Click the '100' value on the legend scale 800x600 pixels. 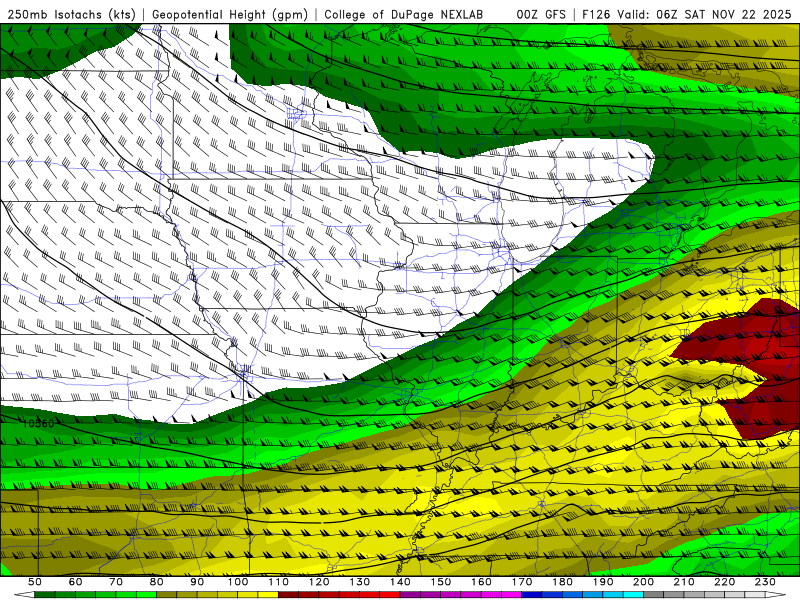(x=238, y=582)
